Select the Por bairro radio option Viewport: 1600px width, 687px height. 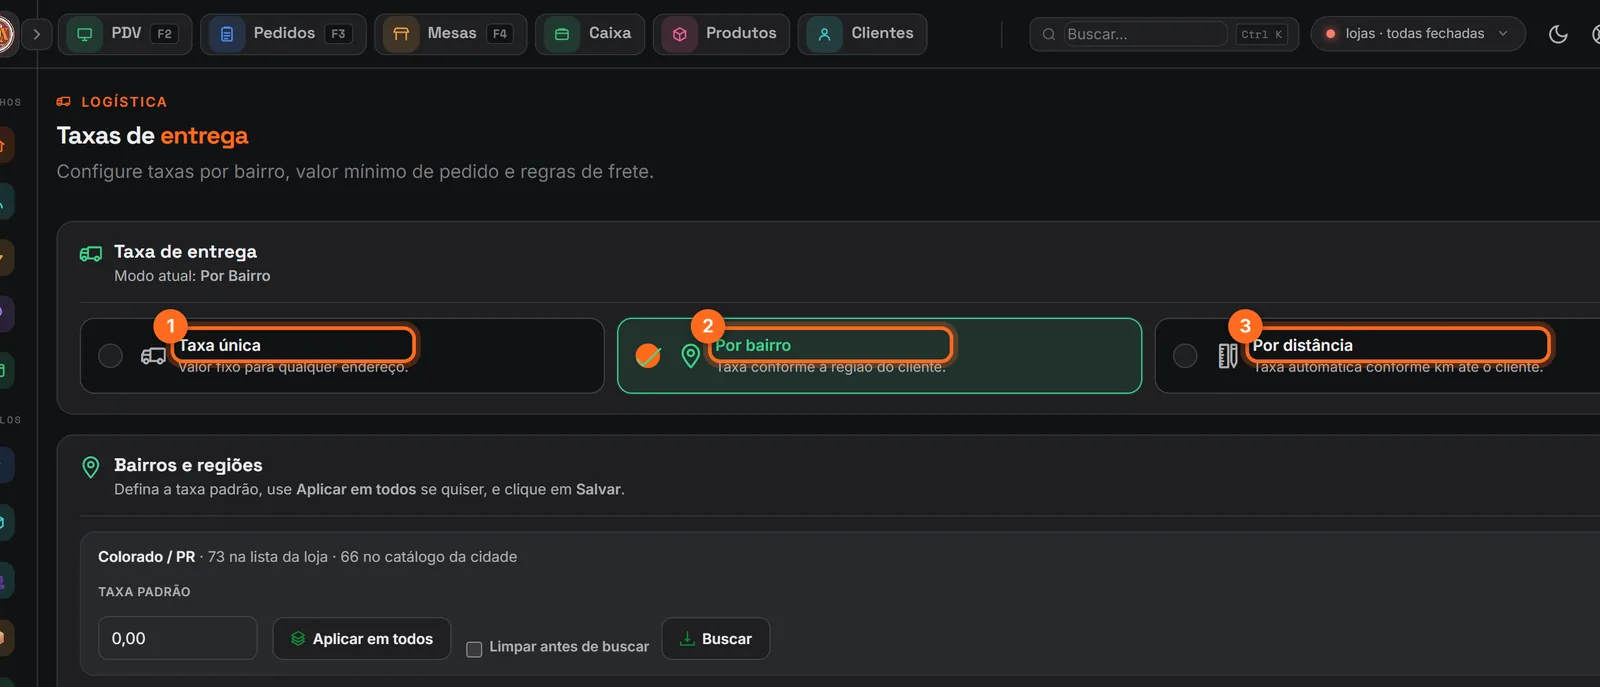coord(648,356)
